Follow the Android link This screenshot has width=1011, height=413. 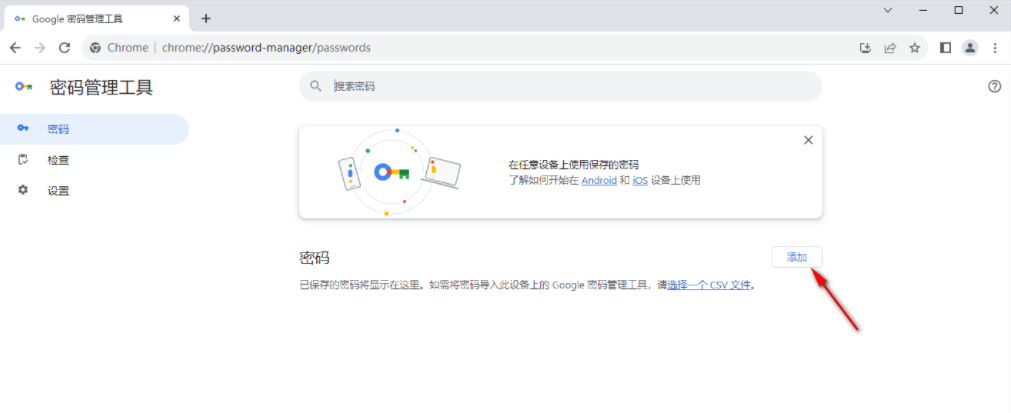(x=599, y=180)
